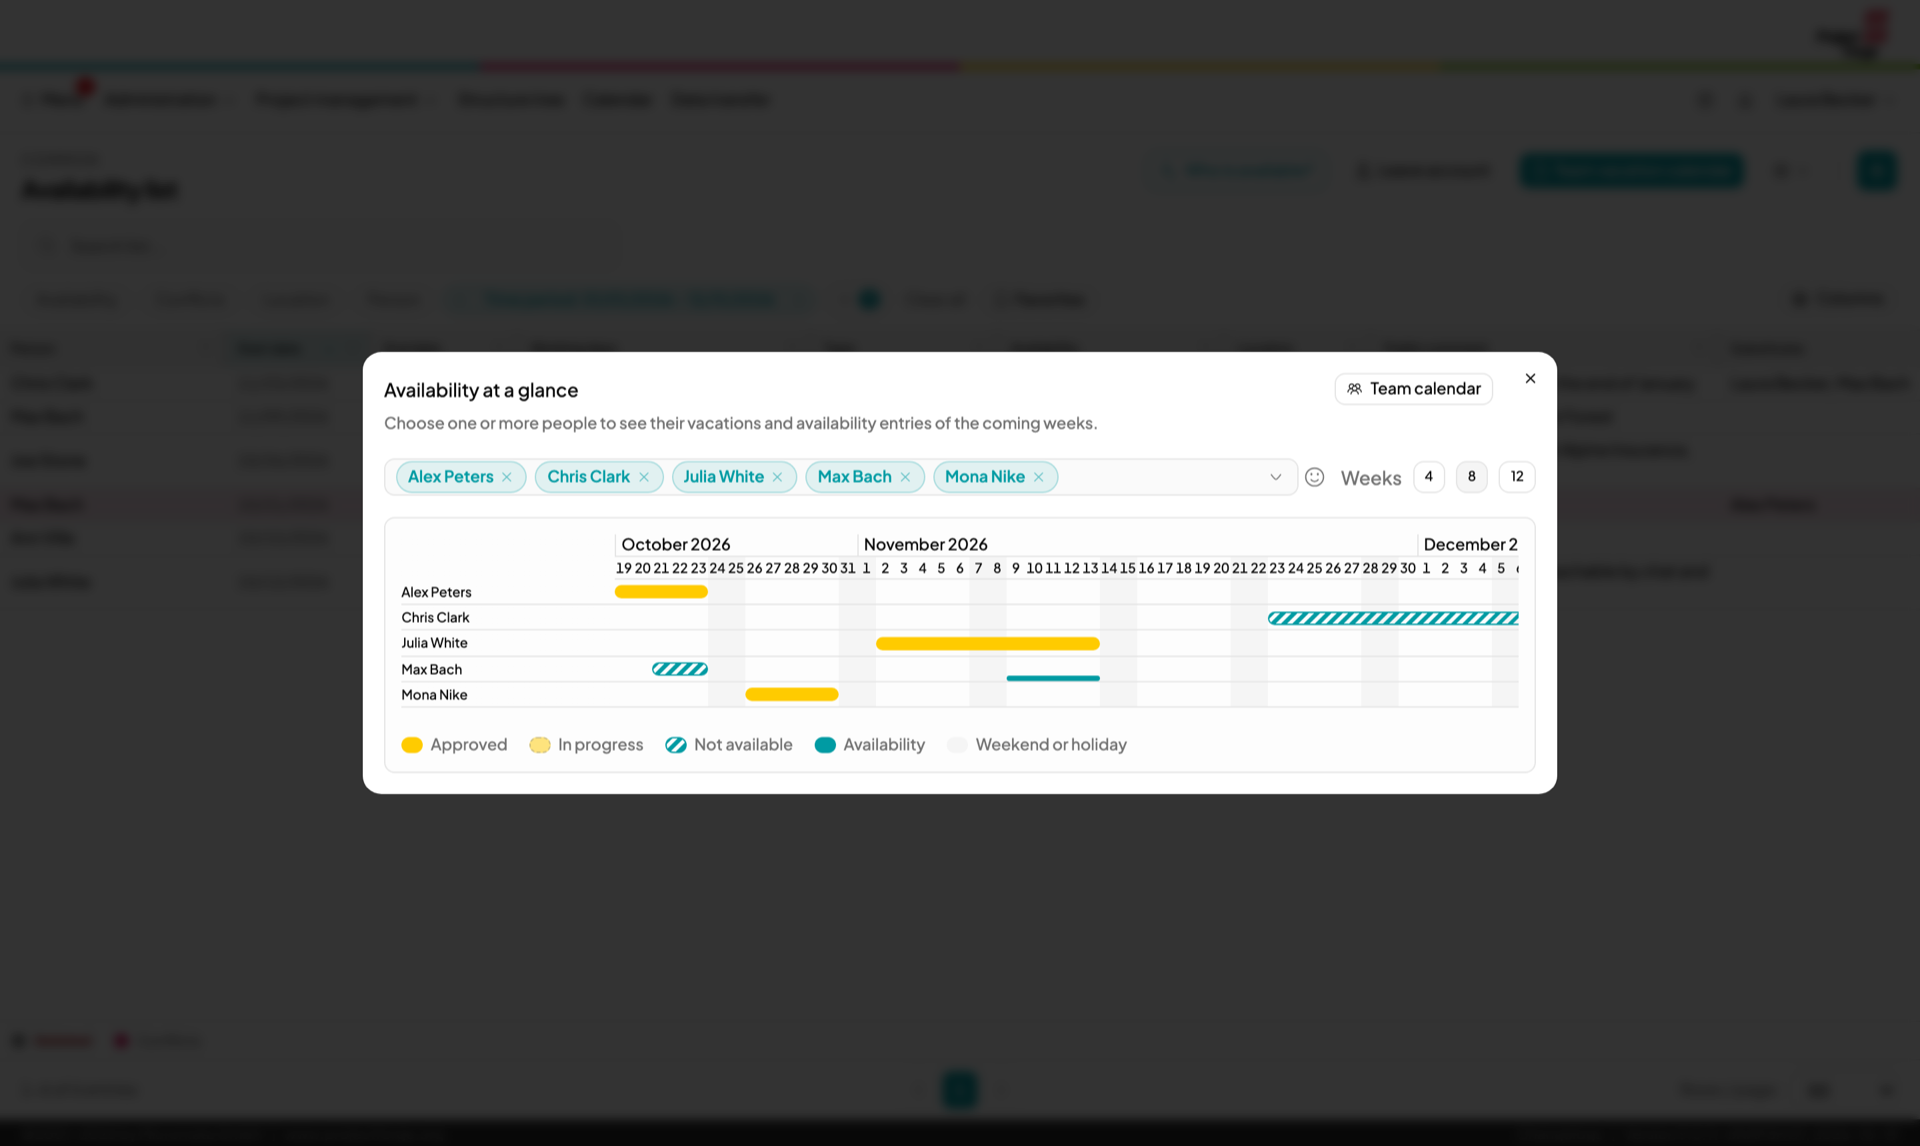Click the Alex Peters row label
This screenshot has width=1920, height=1146.
point(436,592)
